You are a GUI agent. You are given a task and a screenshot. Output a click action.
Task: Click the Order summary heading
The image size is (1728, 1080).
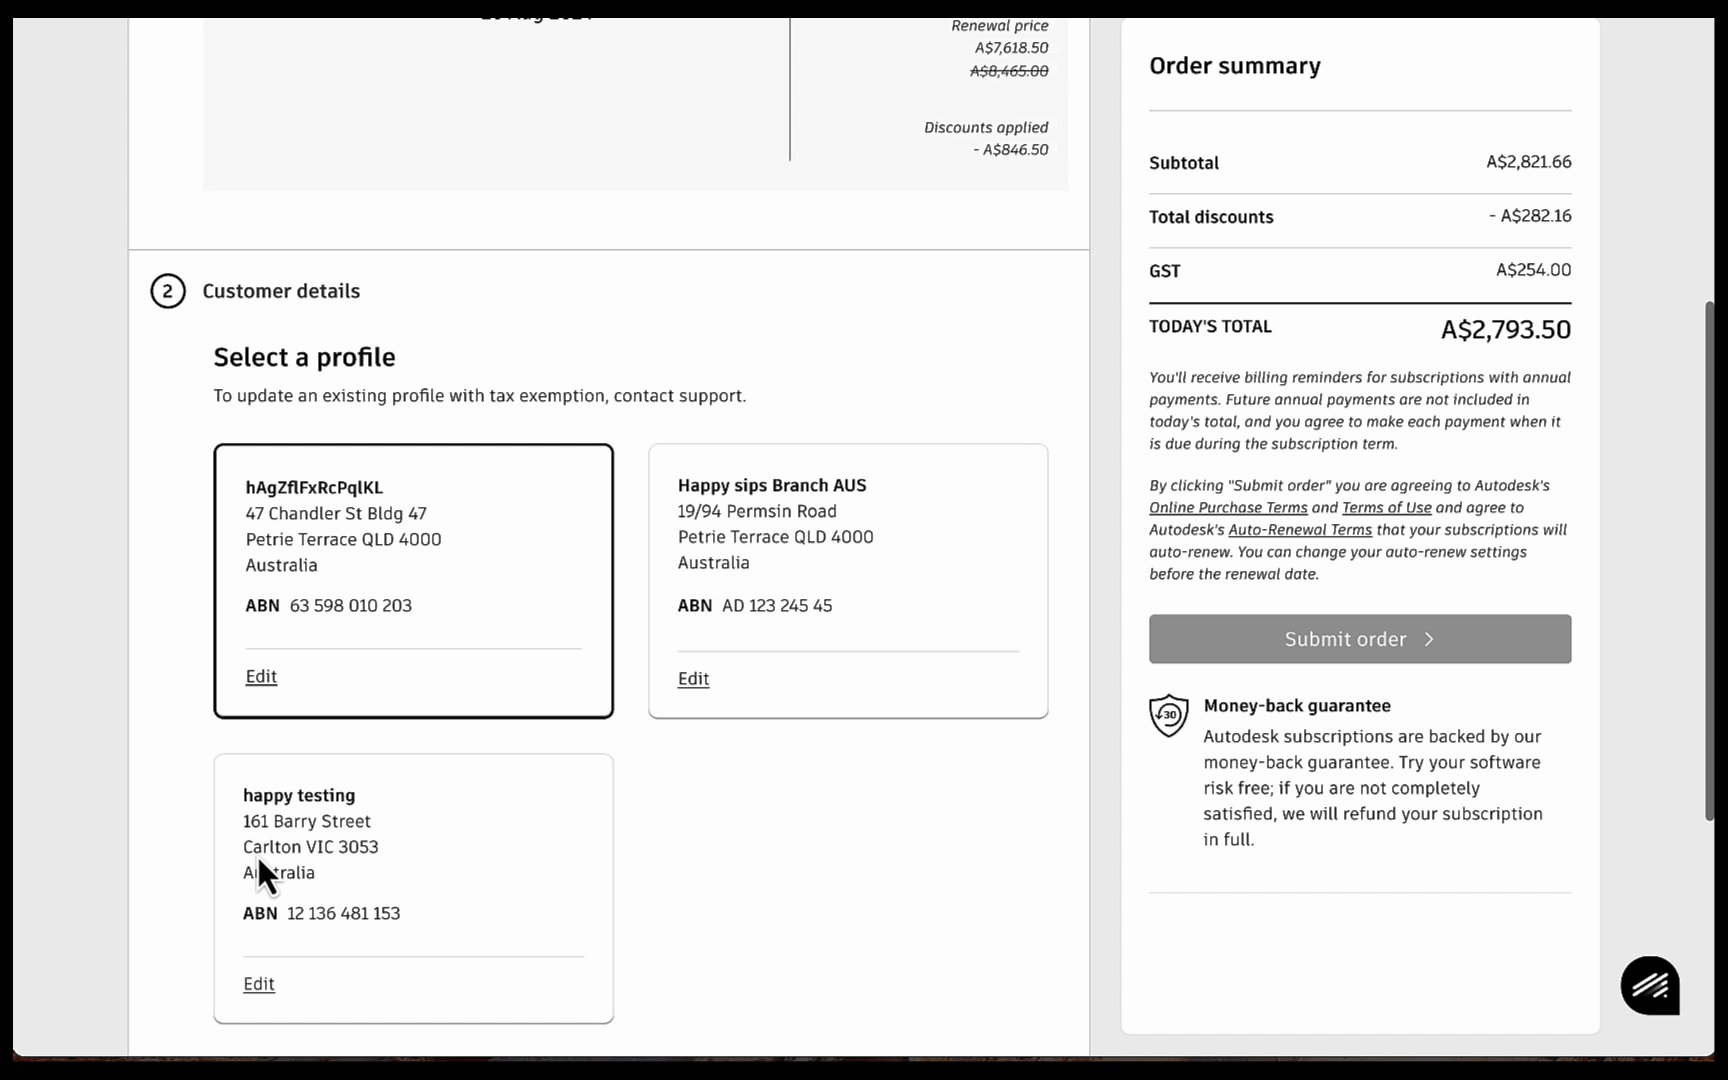point(1234,65)
